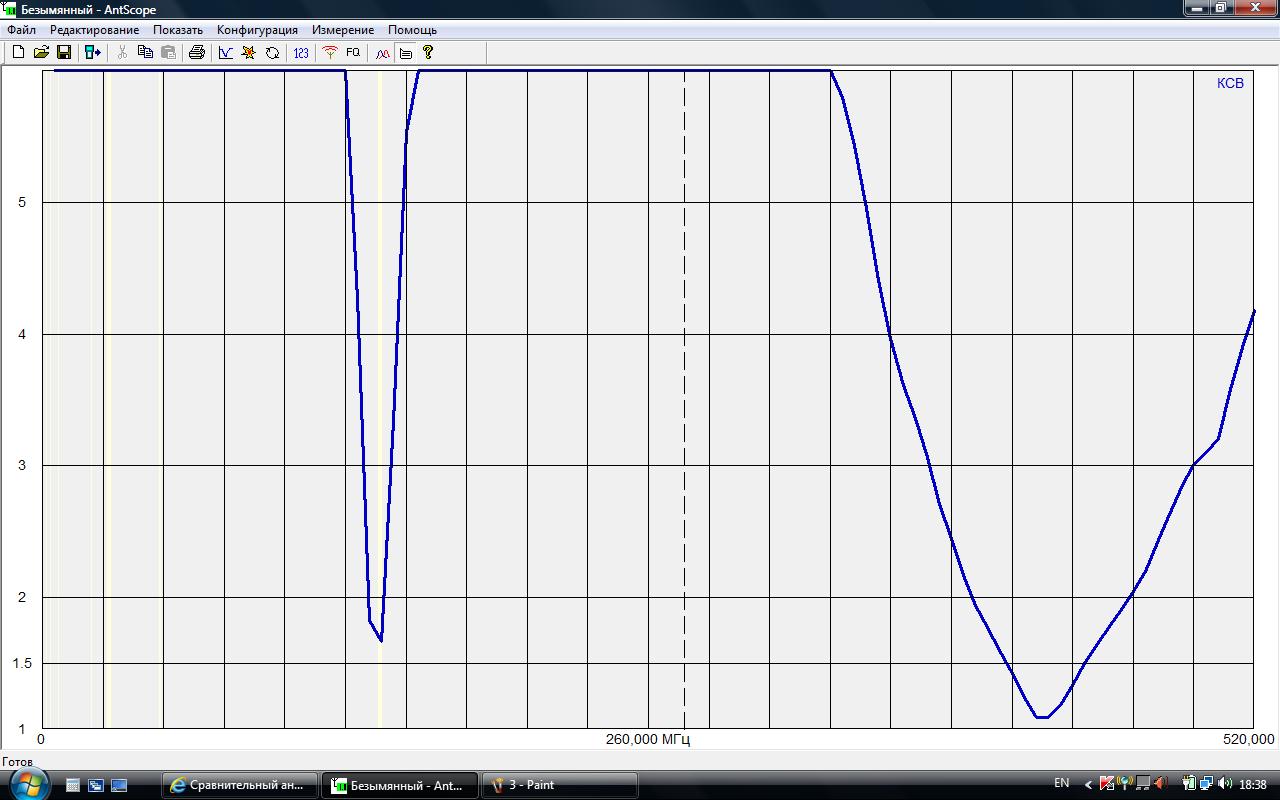Image resolution: width=1280 pixels, height=800 pixels.
Task: Click the КСВ label in the graph corner
Action: pos(1230,83)
